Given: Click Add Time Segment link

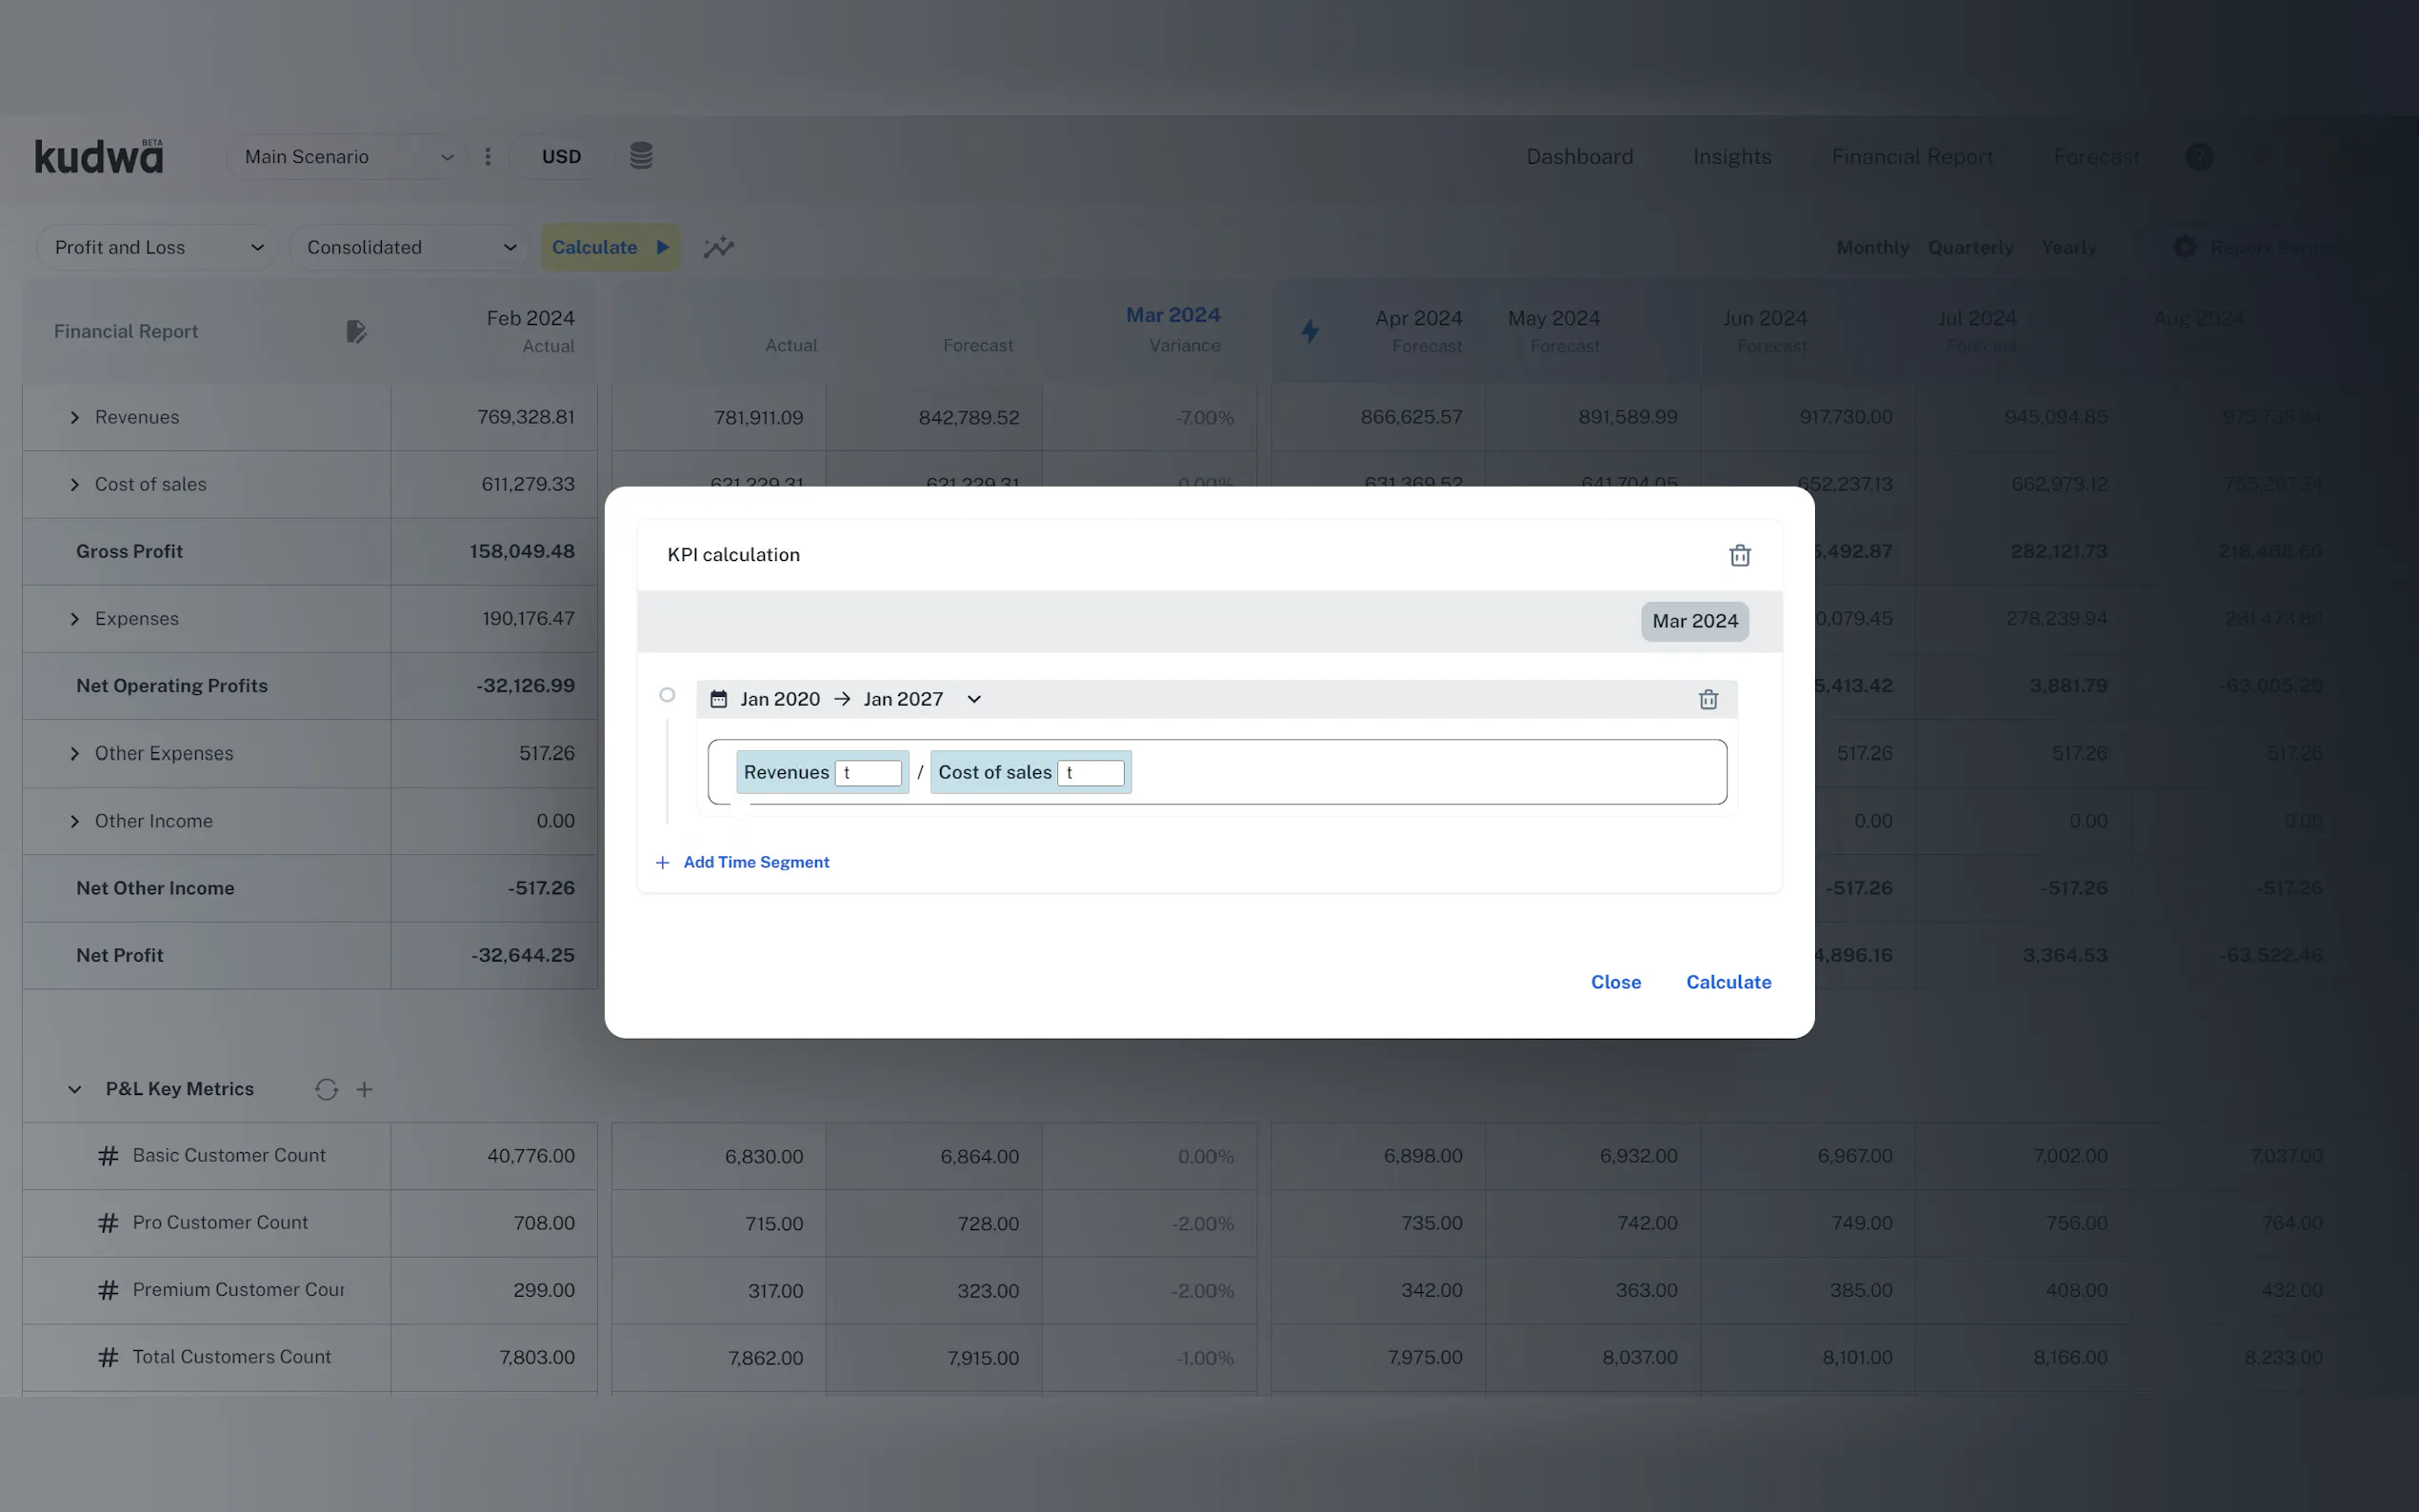Looking at the screenshot, I should click(755, 862).
